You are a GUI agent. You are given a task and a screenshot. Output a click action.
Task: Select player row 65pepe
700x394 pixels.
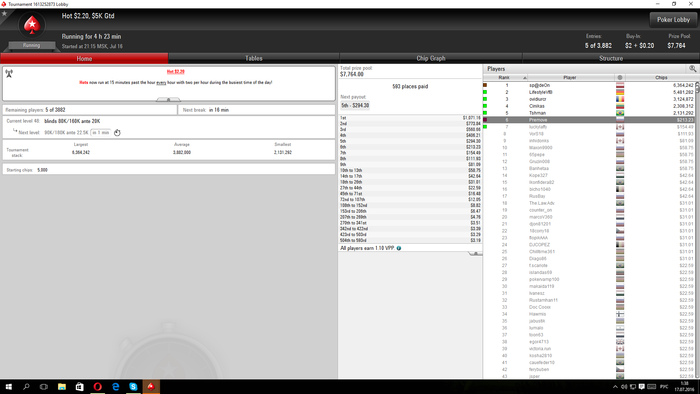[589, 154]
